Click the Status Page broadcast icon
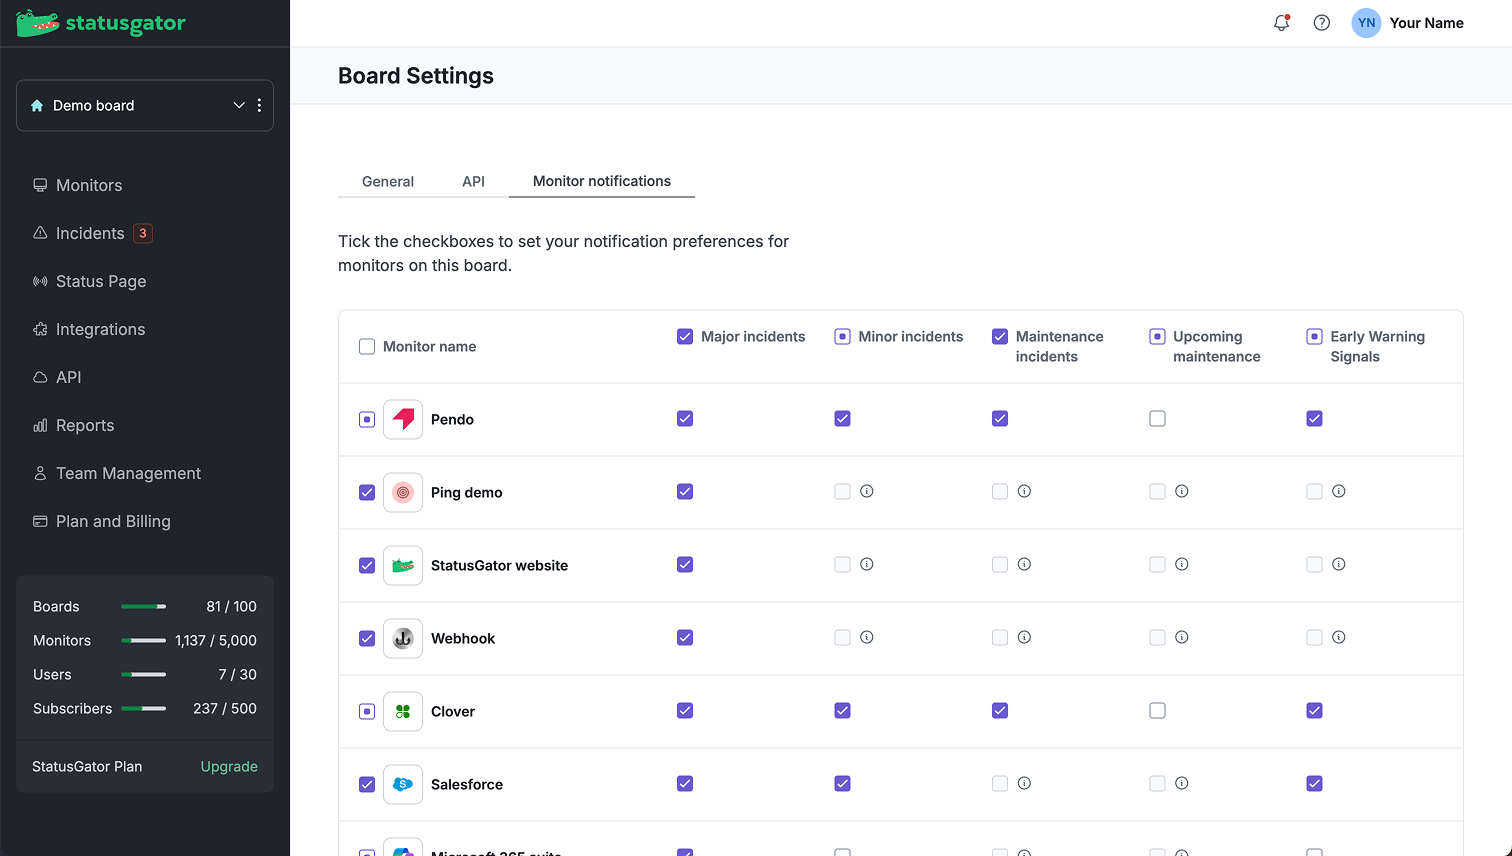Image resolution: width=1512 pixels, height=856 pixels. tap(40, 281)
